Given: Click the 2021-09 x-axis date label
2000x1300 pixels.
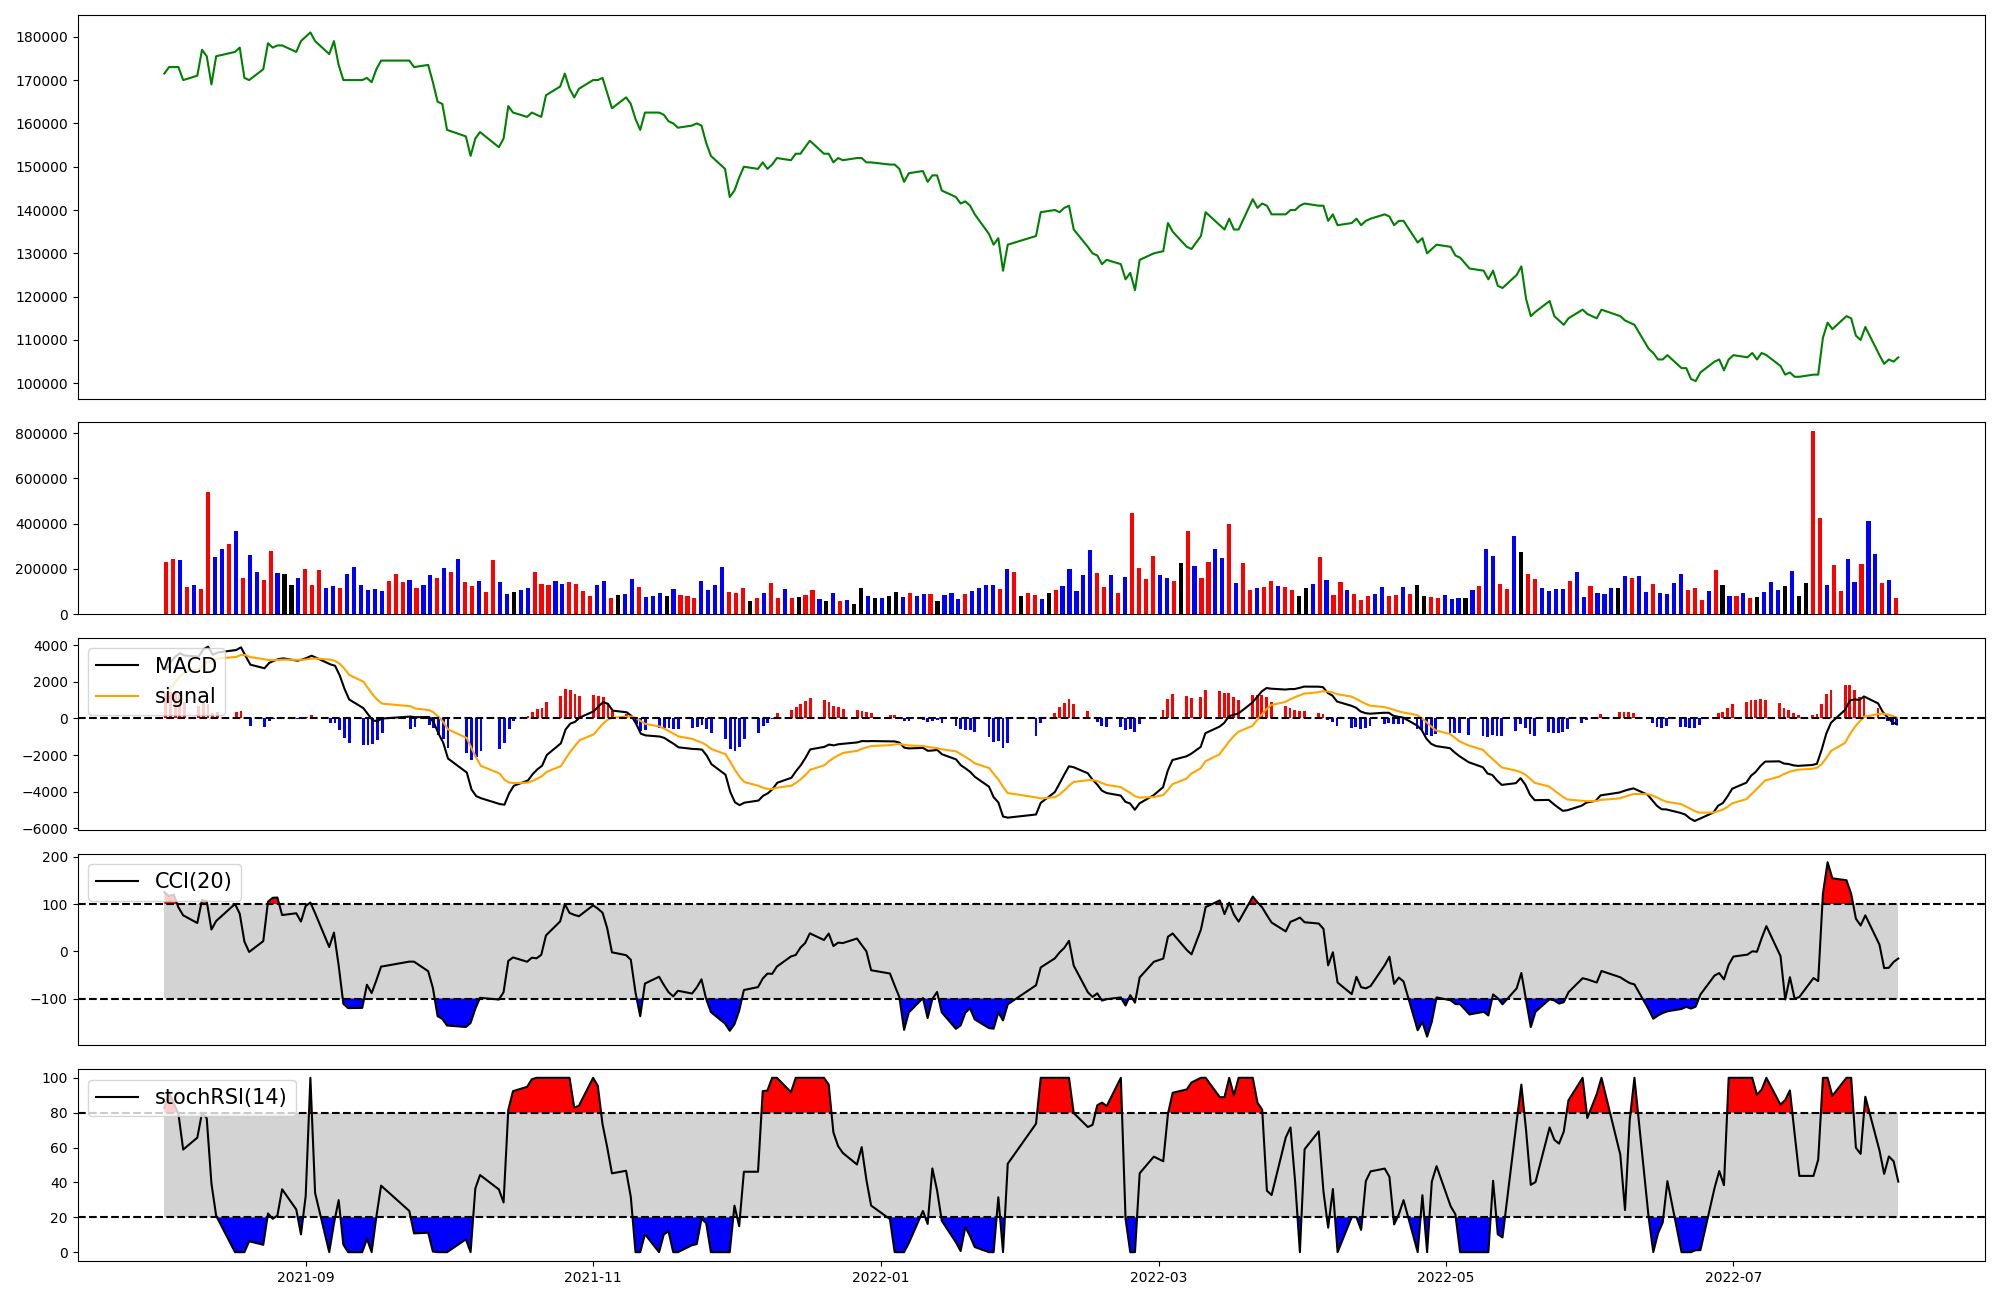Looking at the screenshot, I should tap(306, 1277).
